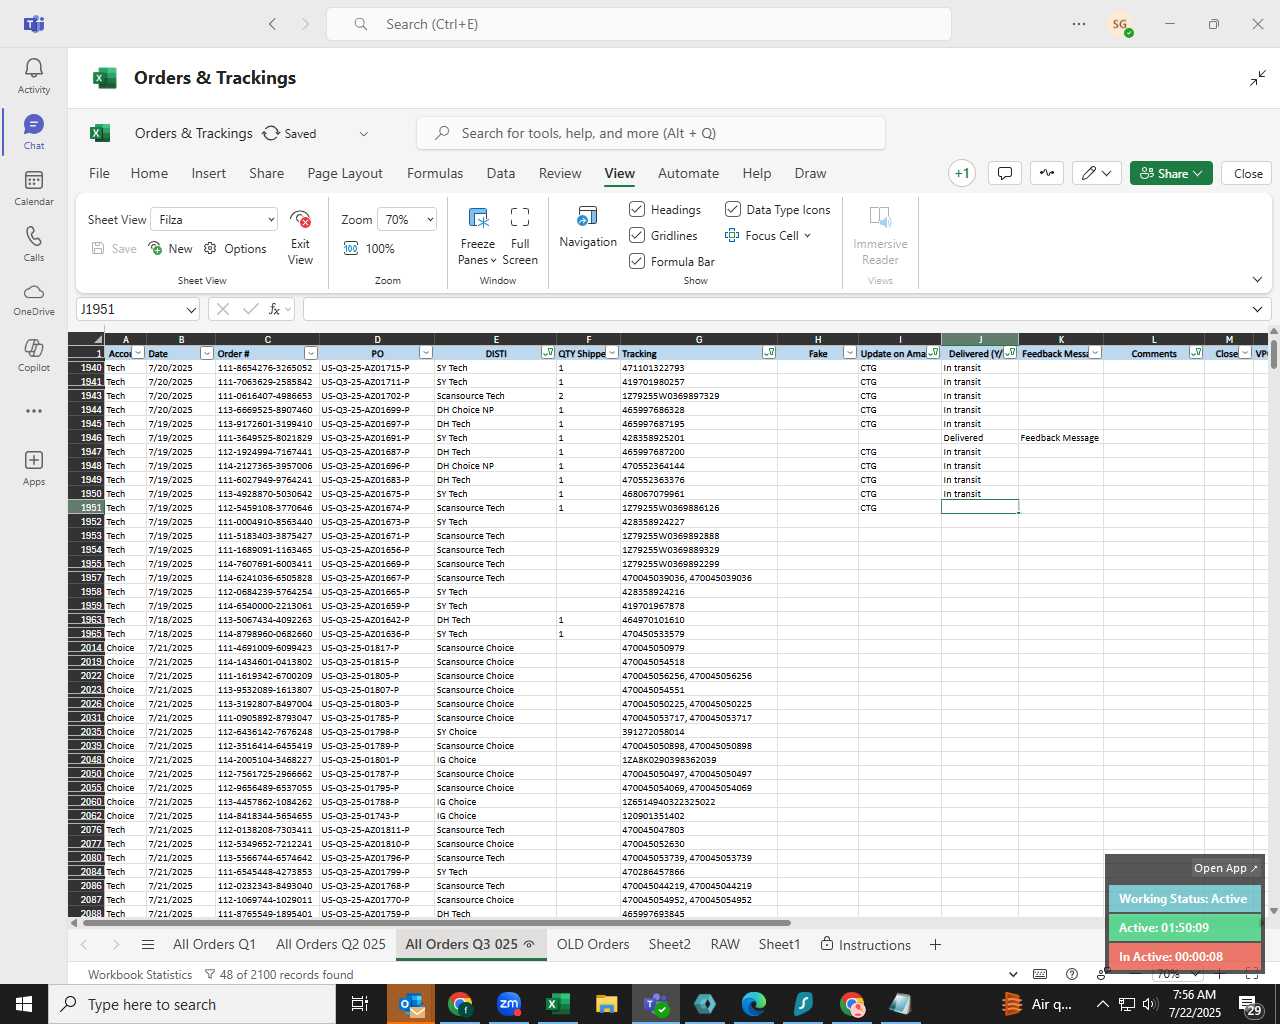1280x1024 pixels.
Task: Set zoom to 100%
Action: pyautogui.click(x=369, y=249)
